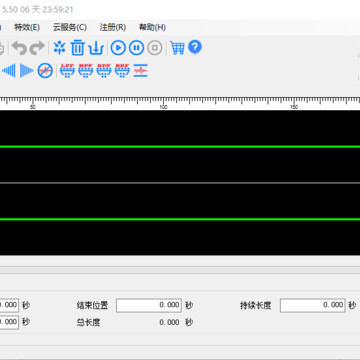The width and height of the screenshot is (360, 360).
Task: Open the 云服务(C) menu
Action: [x=70, y=27]
